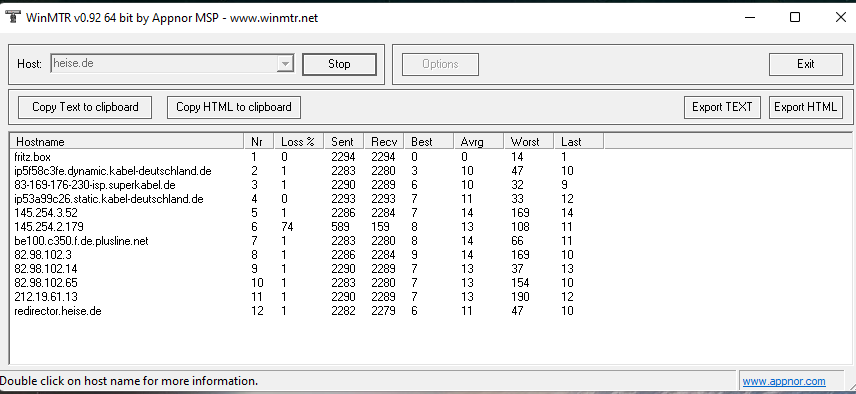Click the Loss % column header

pyautogui.click(x=299, y=141)
